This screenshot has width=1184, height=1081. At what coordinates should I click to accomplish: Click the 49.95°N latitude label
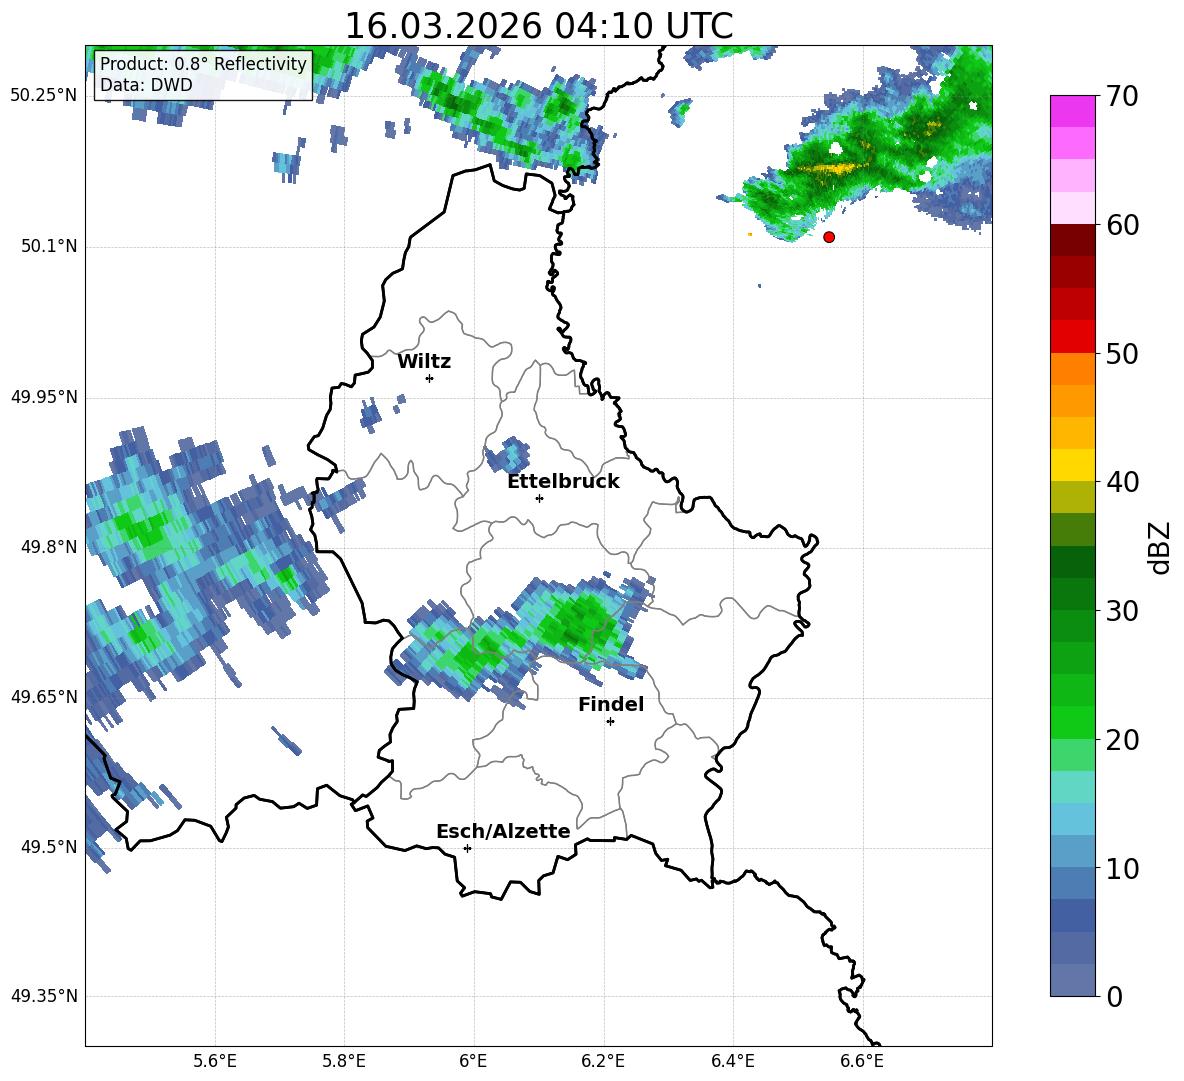pos(43,397)
